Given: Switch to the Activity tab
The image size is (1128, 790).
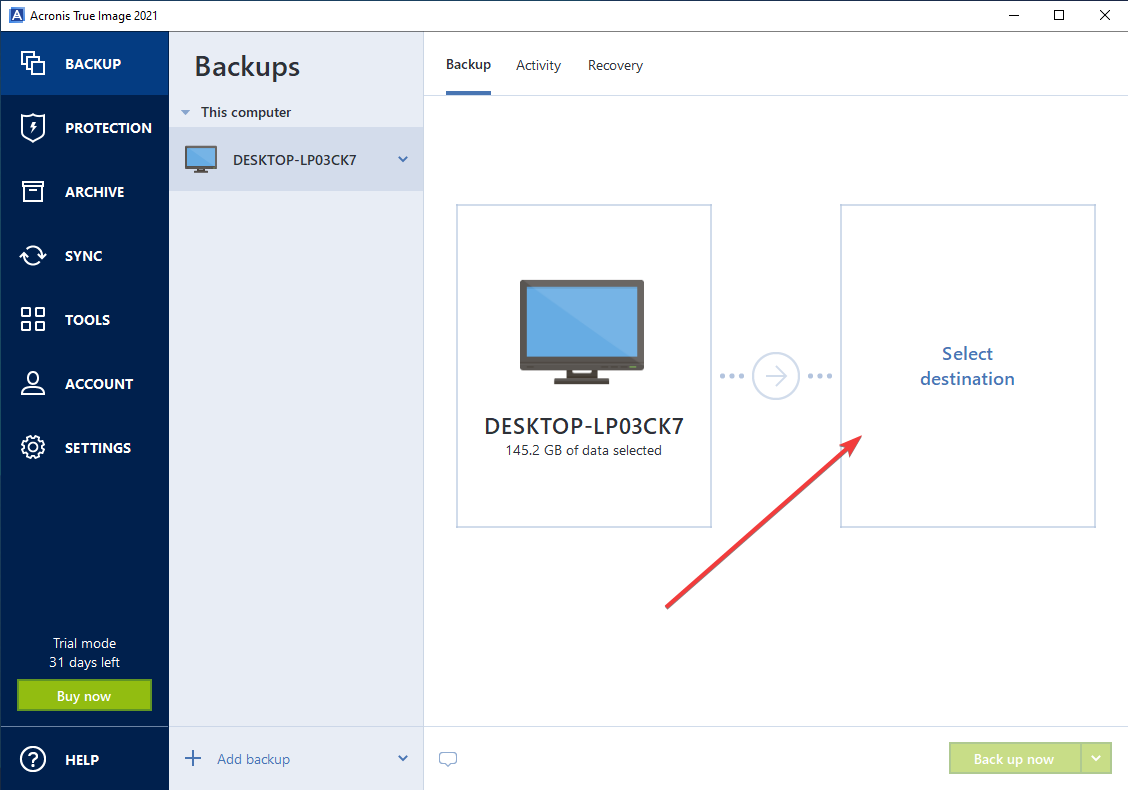Looking at the screenshot, I should 538,65.
